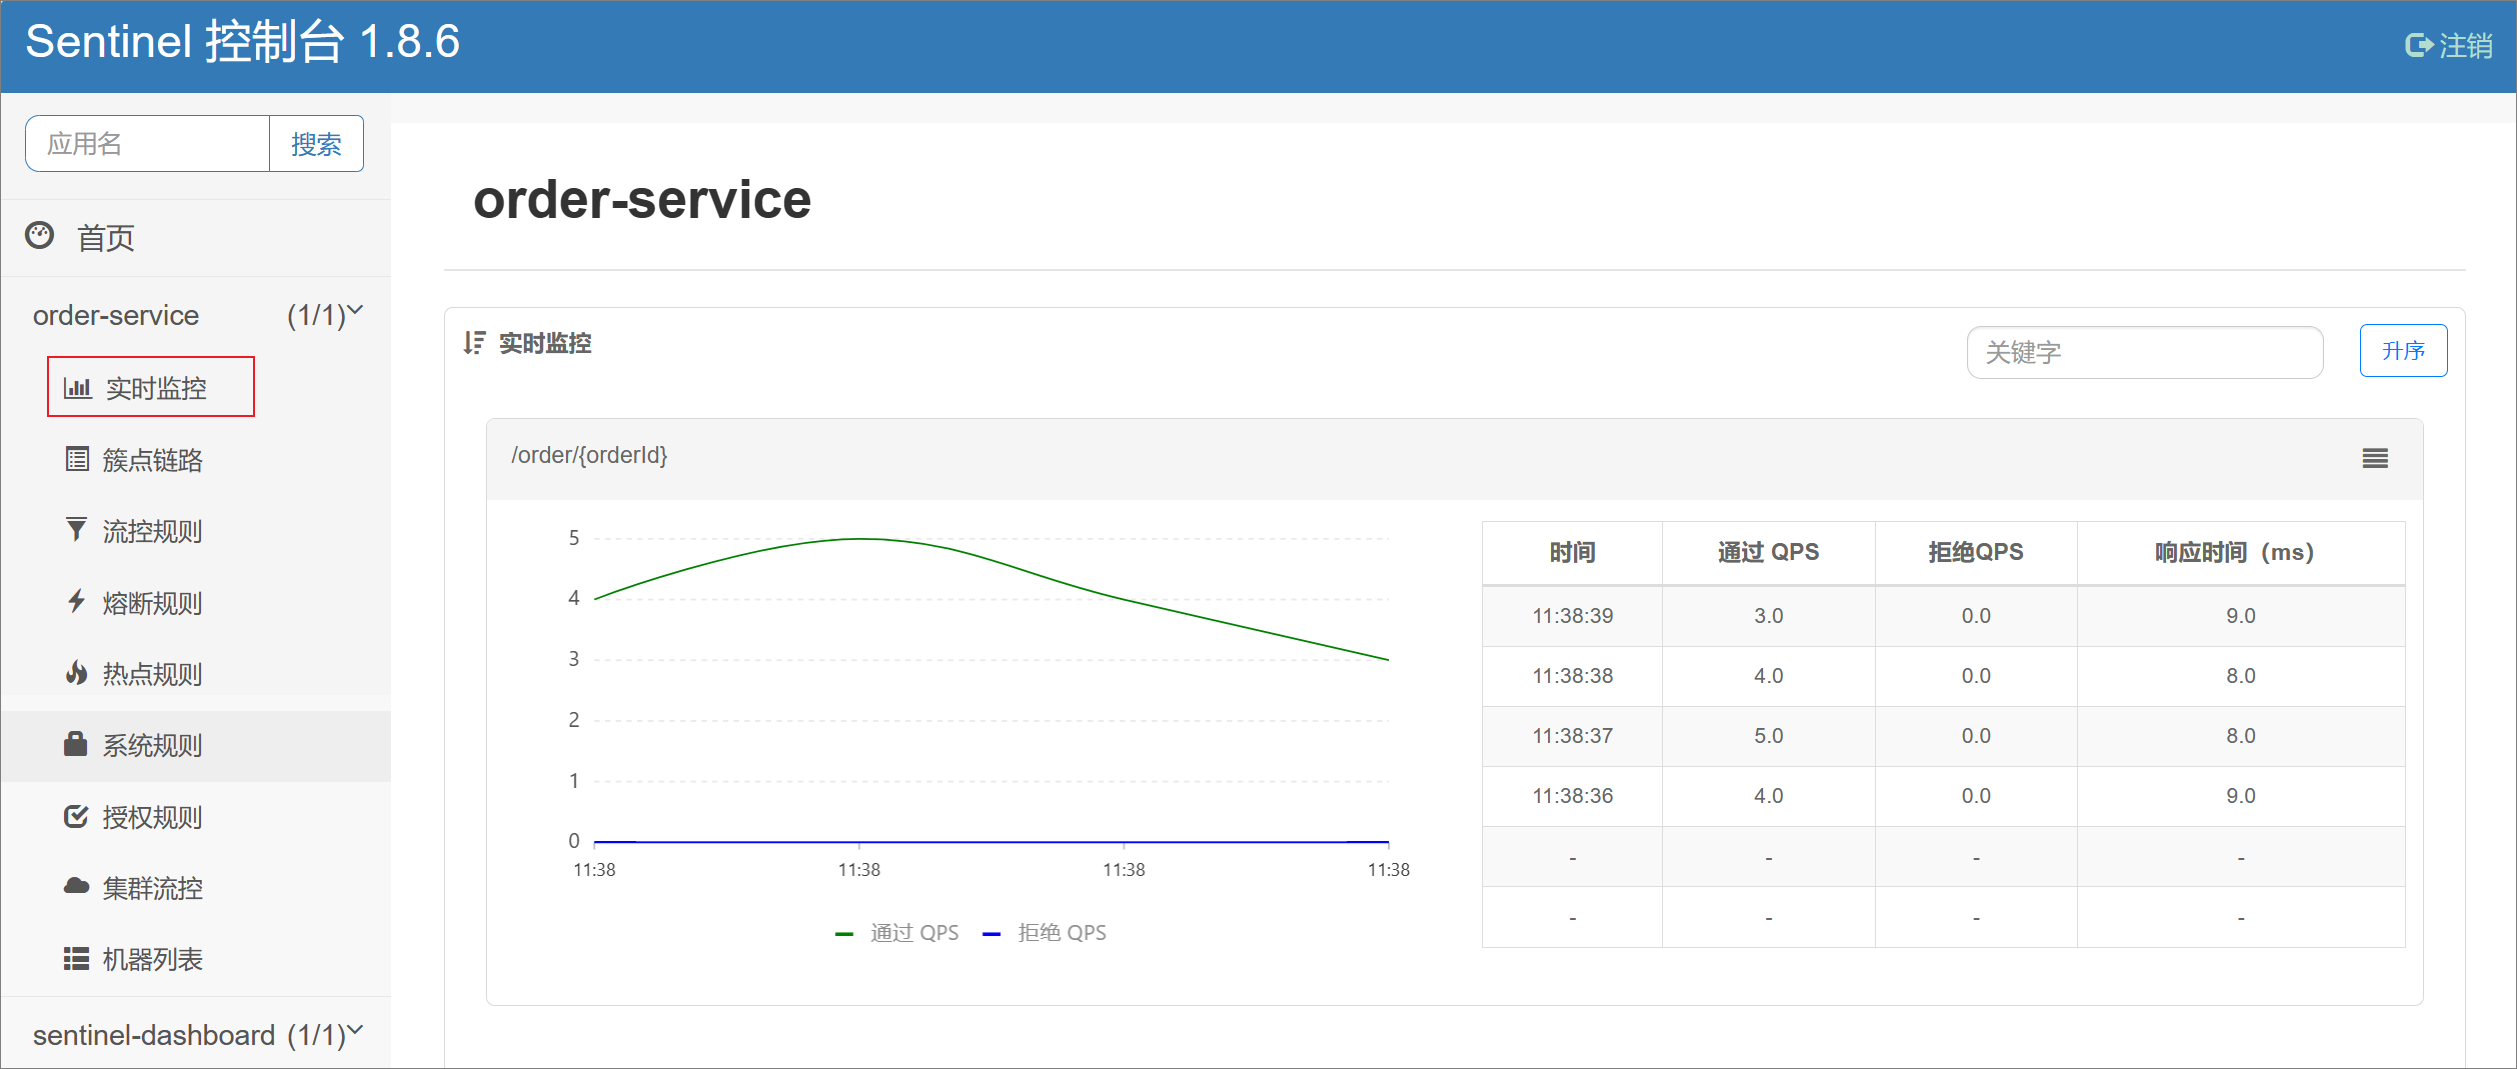Focus the 关键字 keyword input
The width and height of the screenshot is (2517, 1069).
(2144, 352)
